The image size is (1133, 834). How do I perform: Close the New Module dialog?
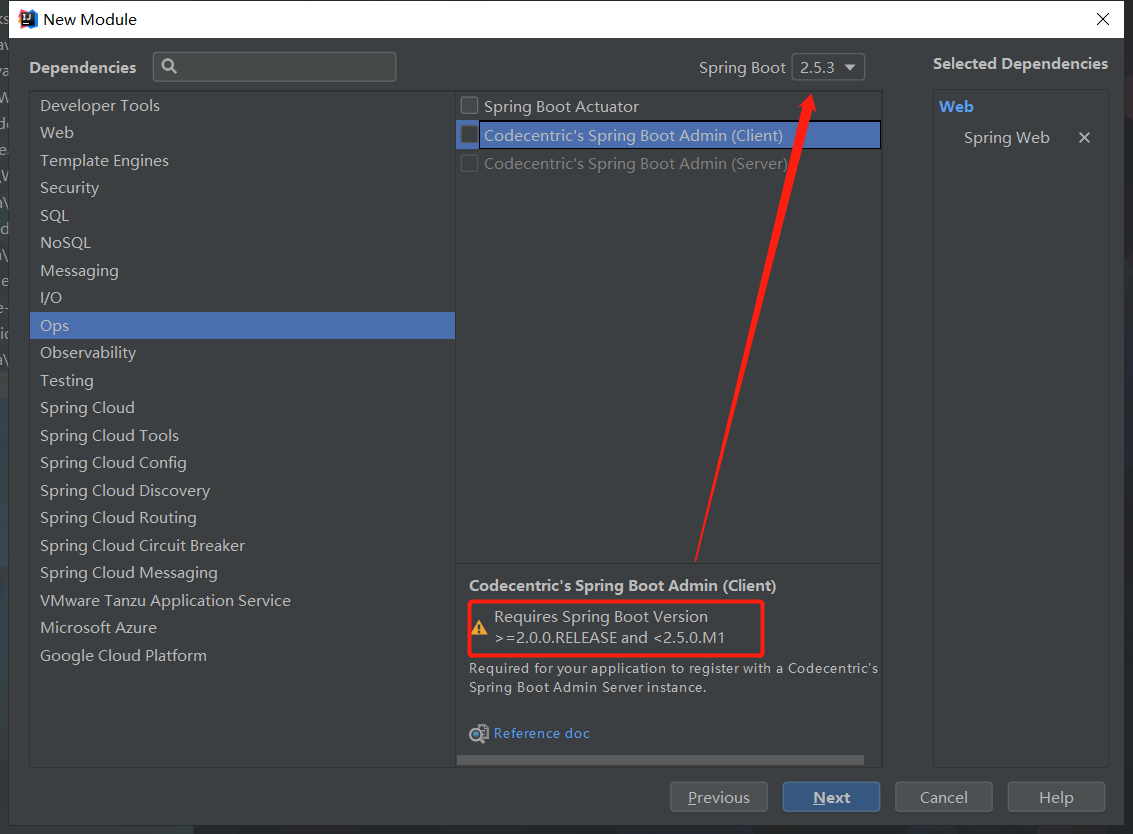(1103, 19)
